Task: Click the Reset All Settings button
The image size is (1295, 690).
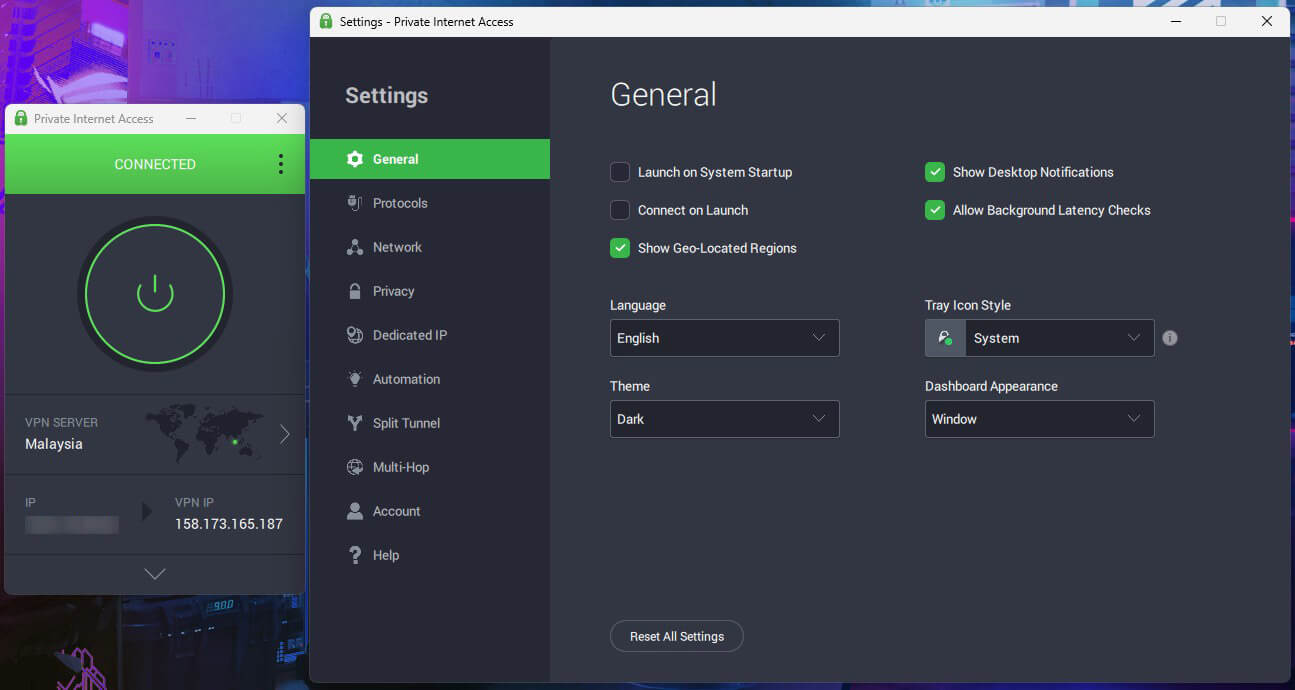Action: coord(677,636)
